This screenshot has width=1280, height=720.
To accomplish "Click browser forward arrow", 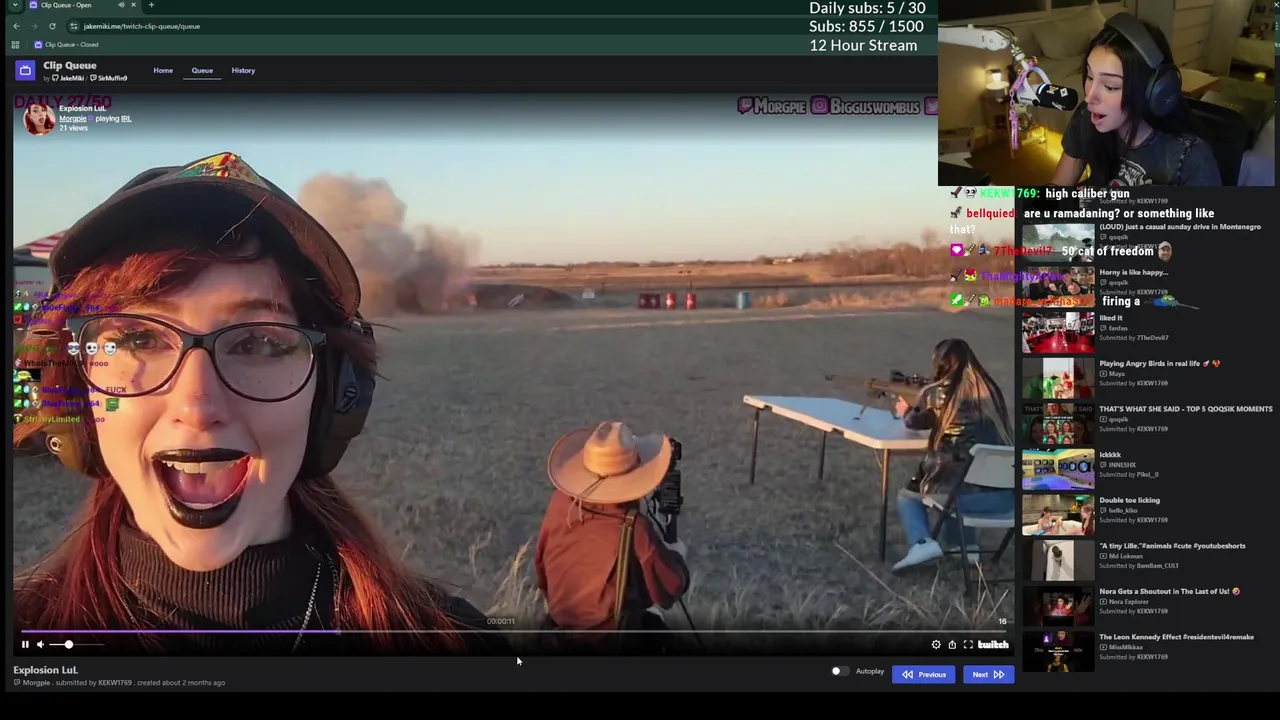I will pos(34,26).
